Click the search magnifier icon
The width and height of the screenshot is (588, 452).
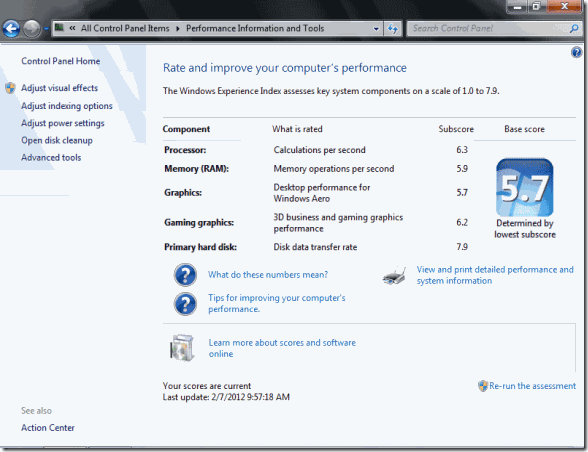[574, 29]
